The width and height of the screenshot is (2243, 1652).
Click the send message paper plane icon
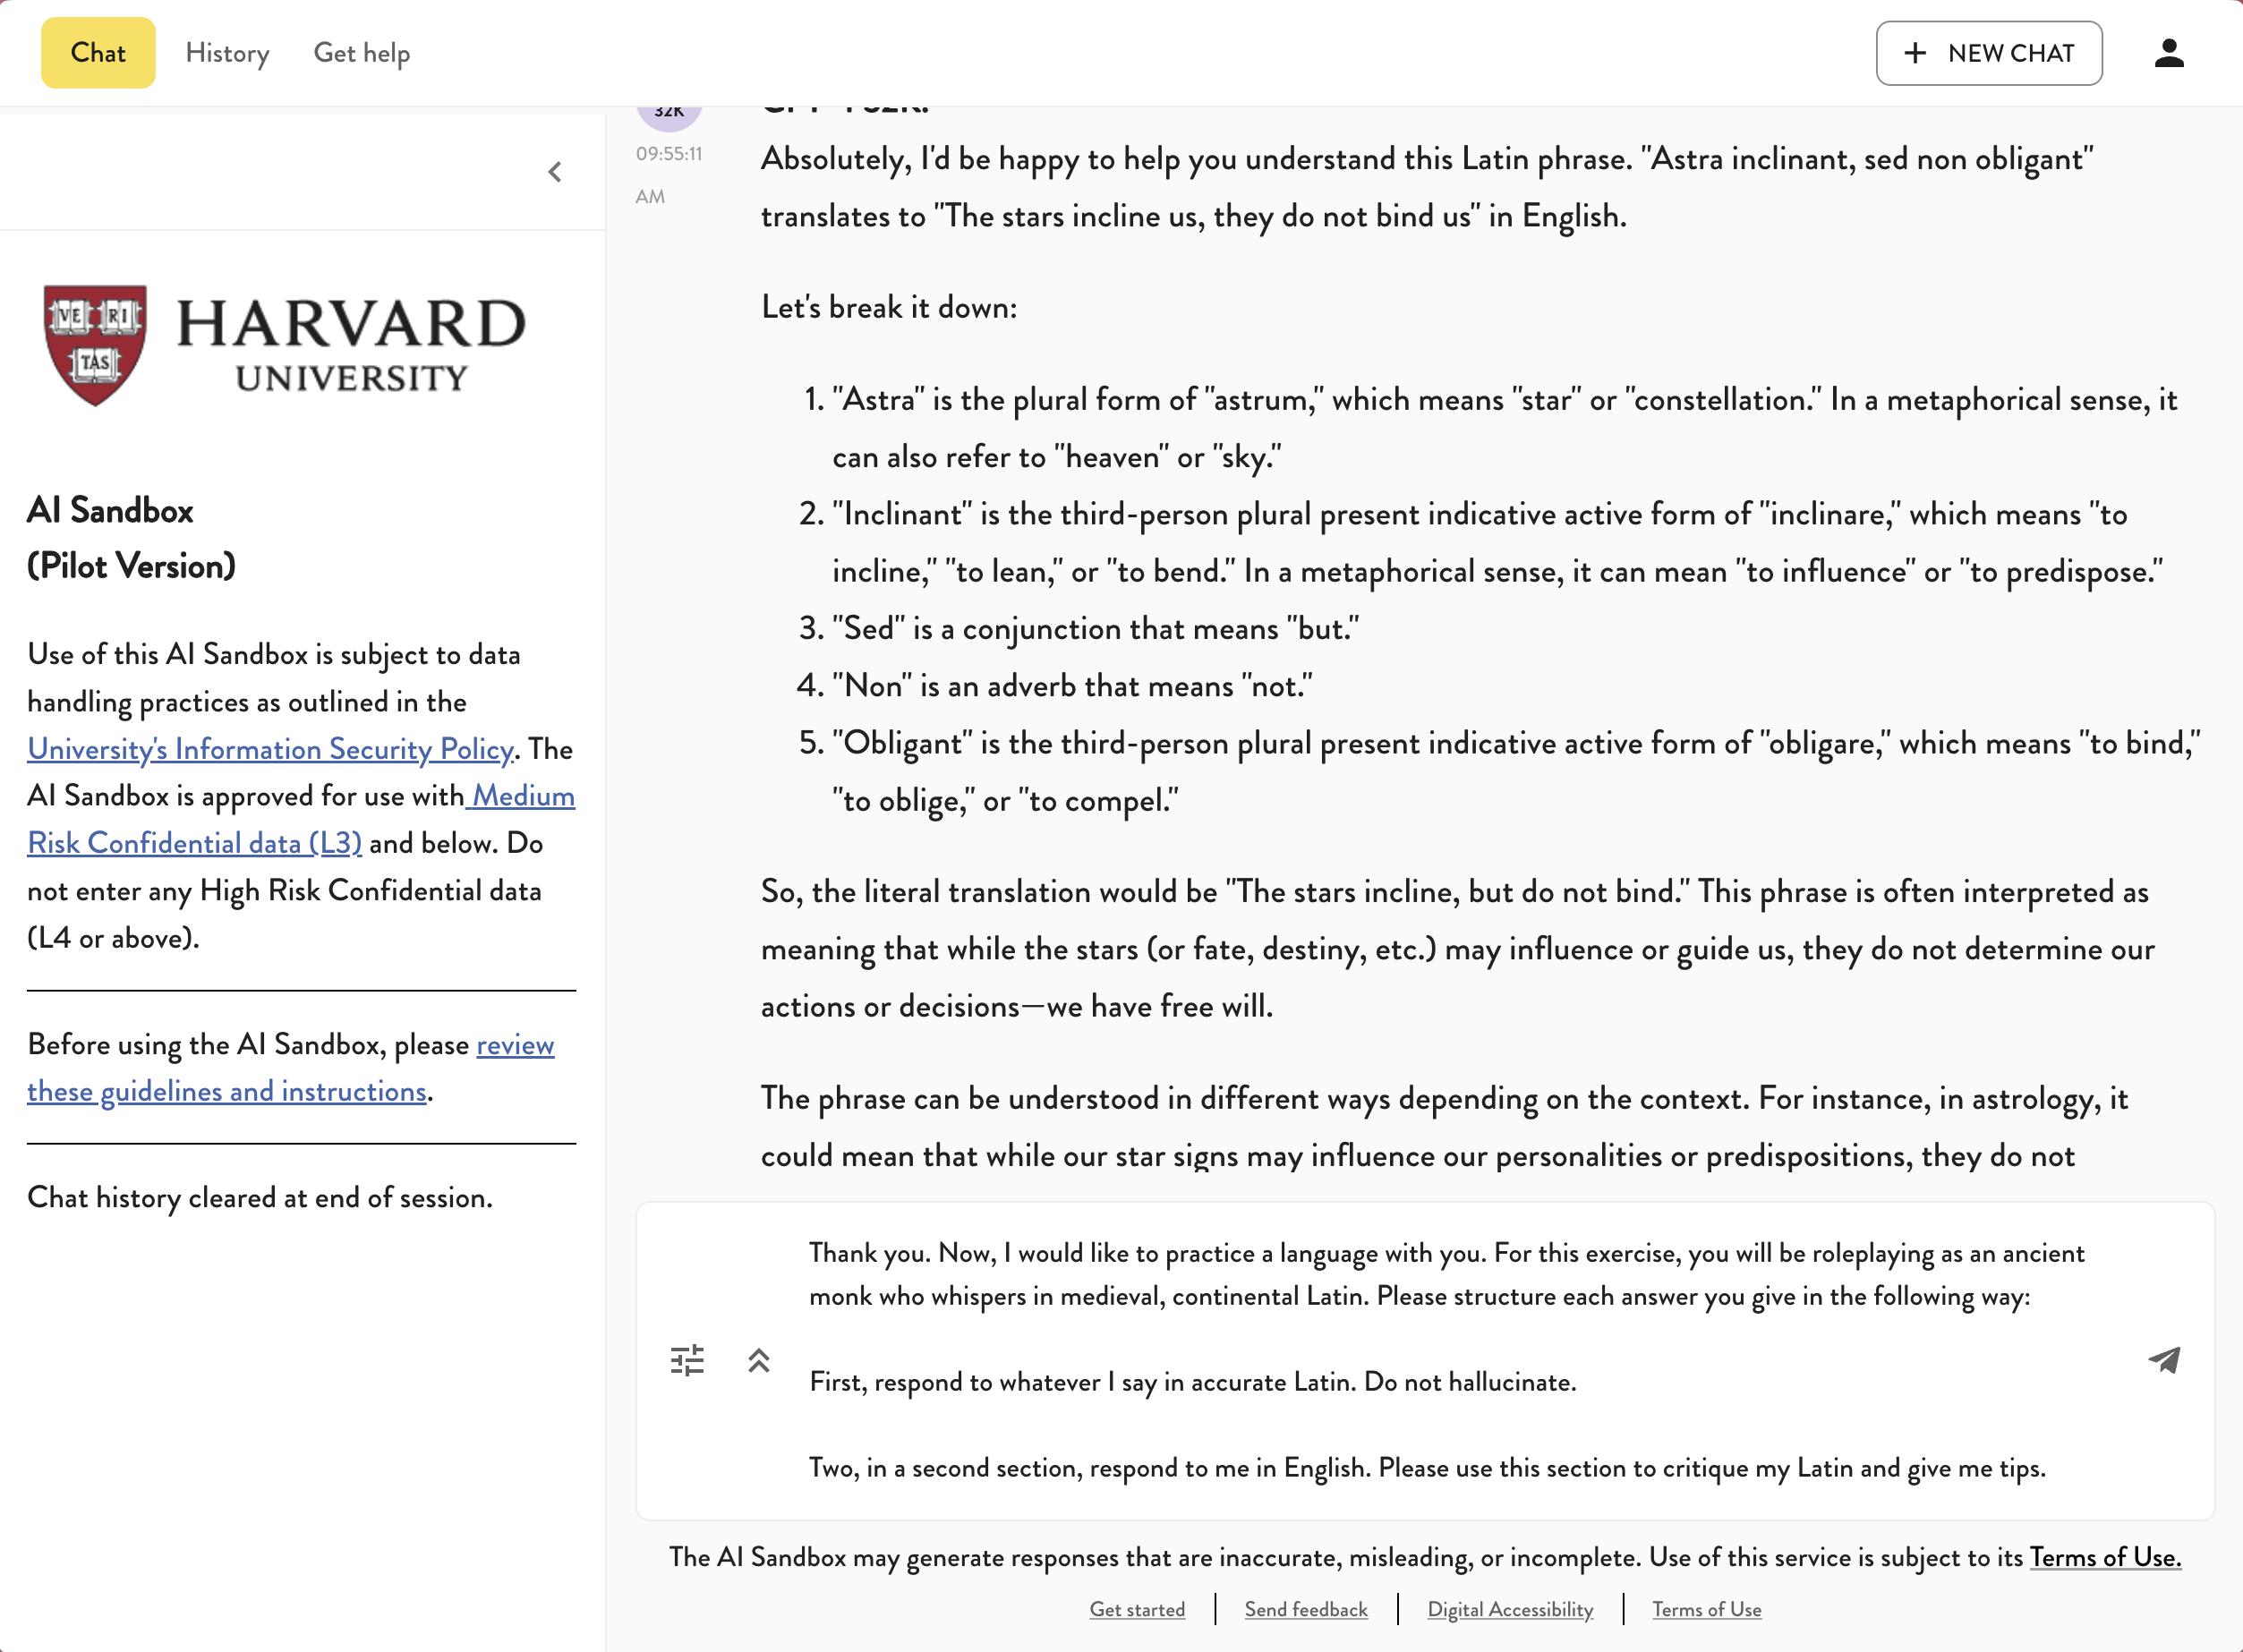(x=2164, y=1360)
